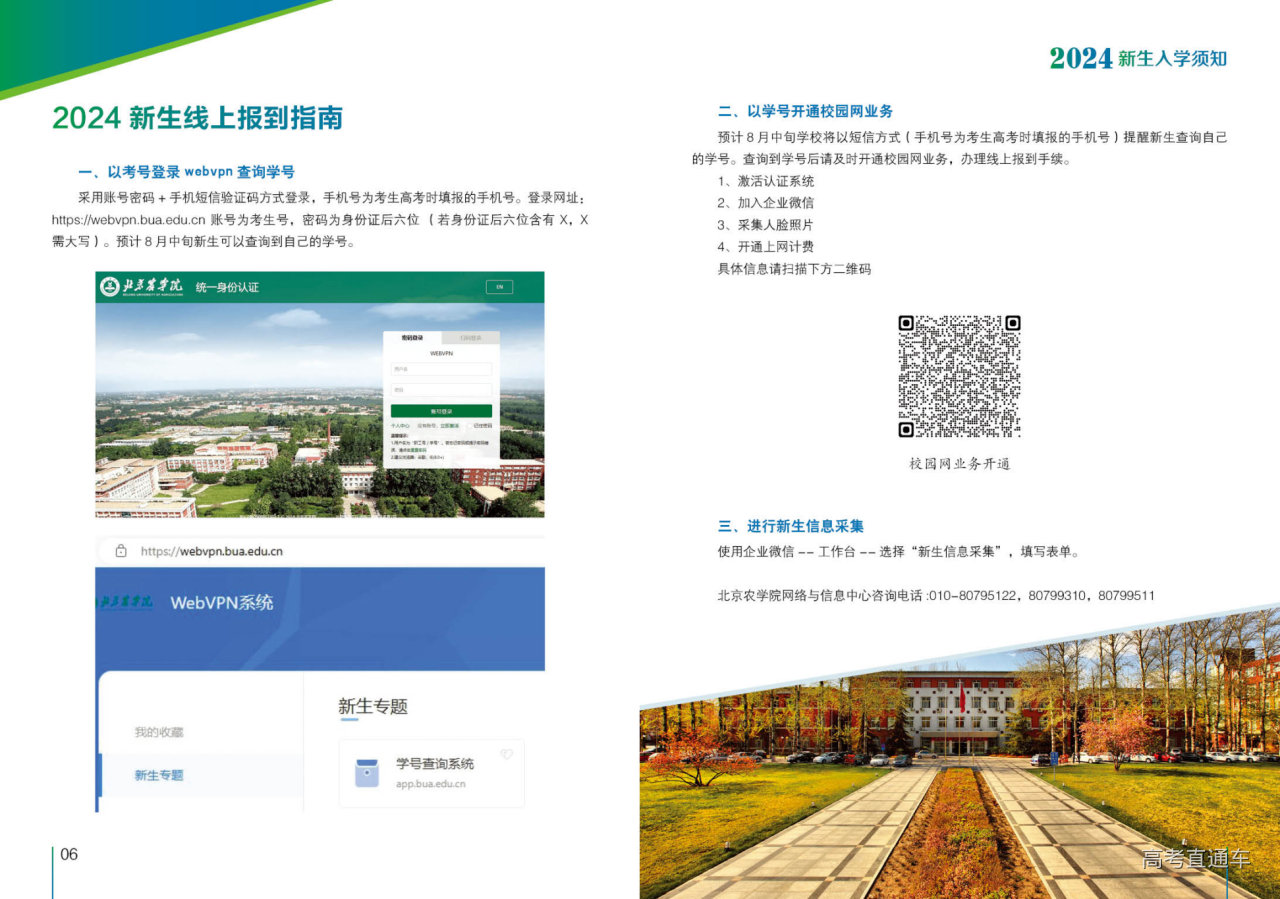The height and width of the screenshot is (899, 1280).
Task: Click the 校园网业务开通 QR code
Action: [958, 376]
